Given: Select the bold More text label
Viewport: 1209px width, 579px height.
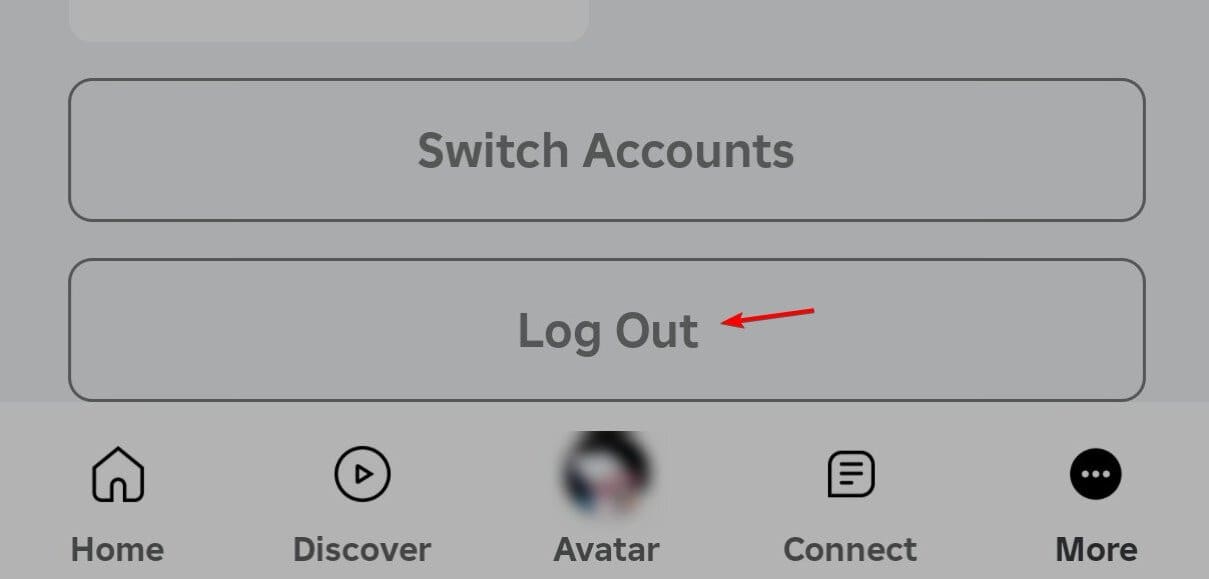Looking at the screenshot, I should (x=1096, y=549).
